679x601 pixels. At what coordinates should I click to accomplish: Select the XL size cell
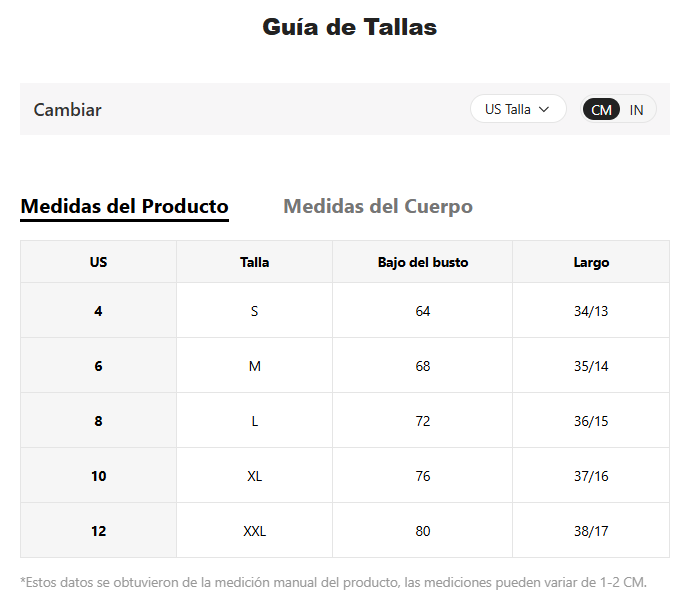pos(254,476)
